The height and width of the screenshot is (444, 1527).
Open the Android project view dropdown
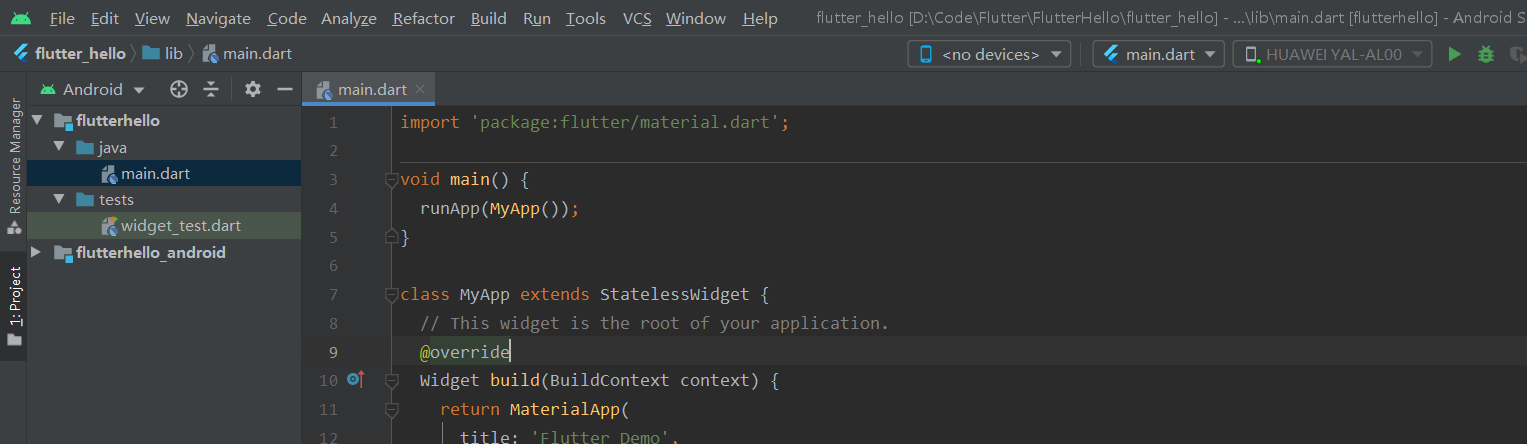click(92, 89)
